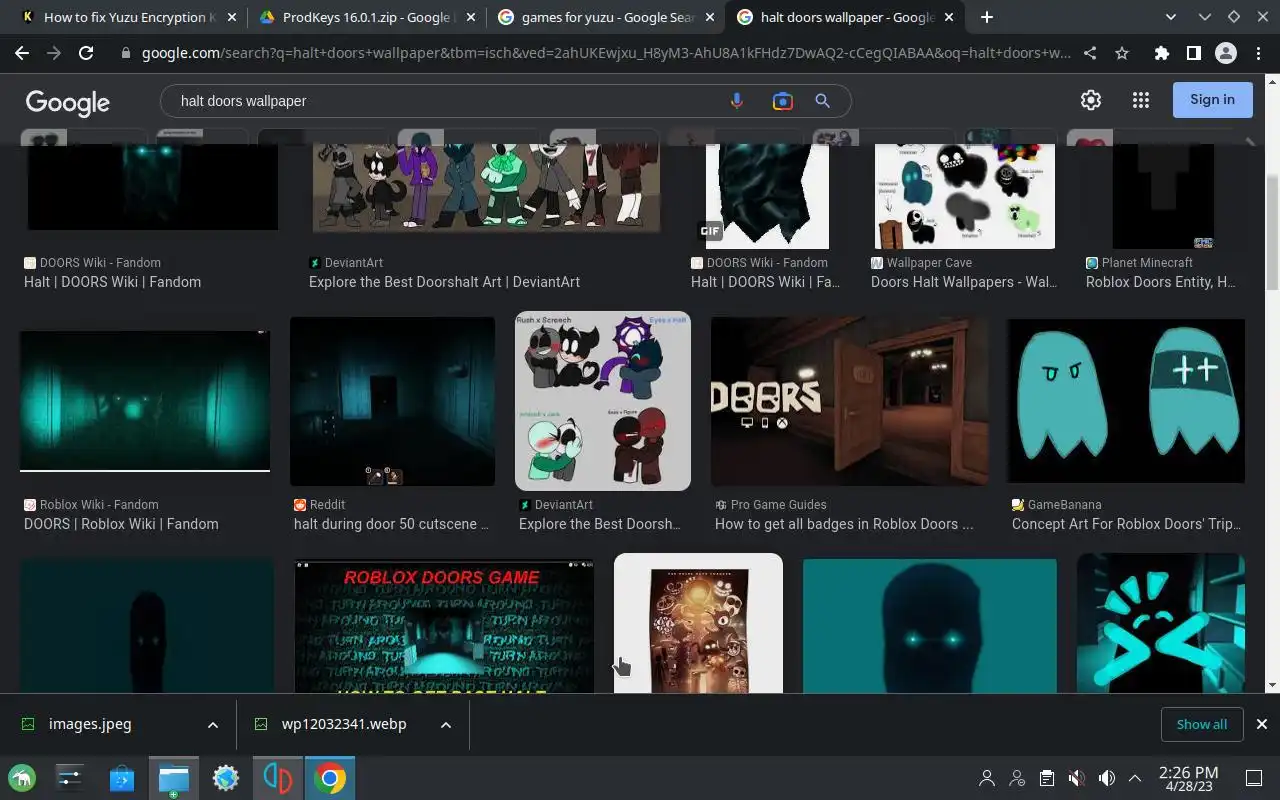The width and height of the screenshot is (1280, 800).
Task: Open Doors Halt Wallpapers result link
Action: point(964,282)
